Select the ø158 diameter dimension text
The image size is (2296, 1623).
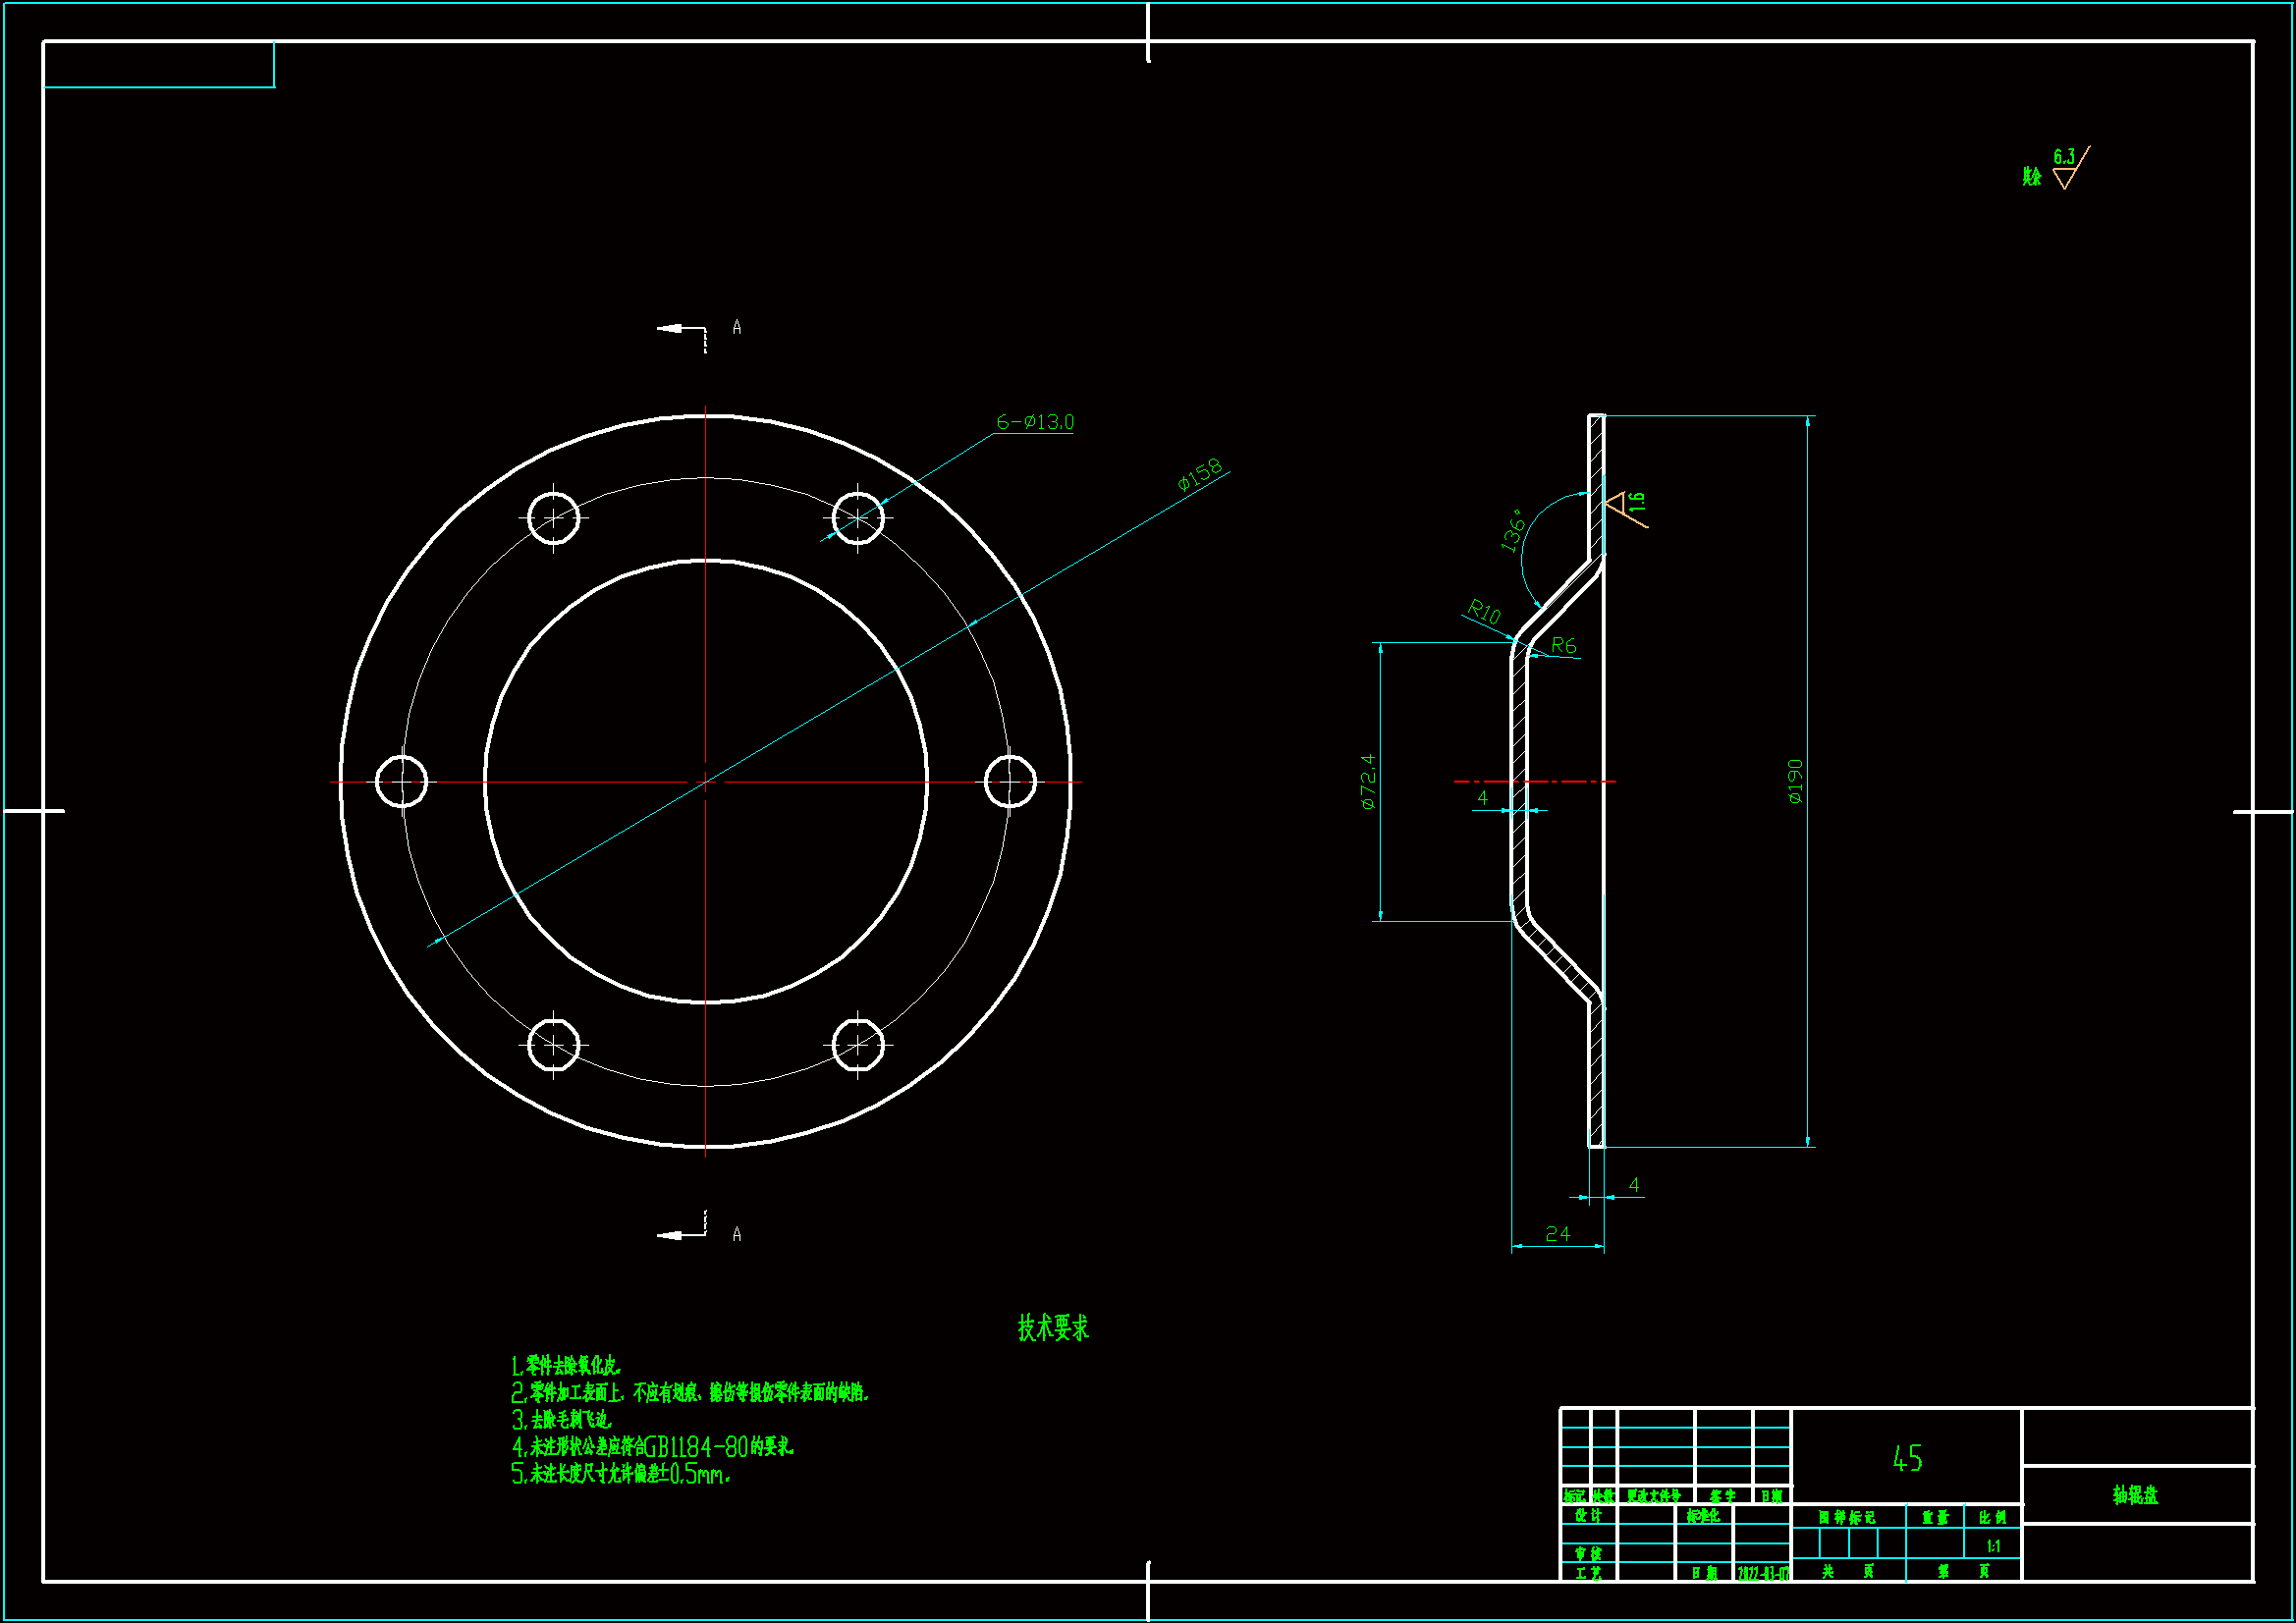[x=1199, y=475]
